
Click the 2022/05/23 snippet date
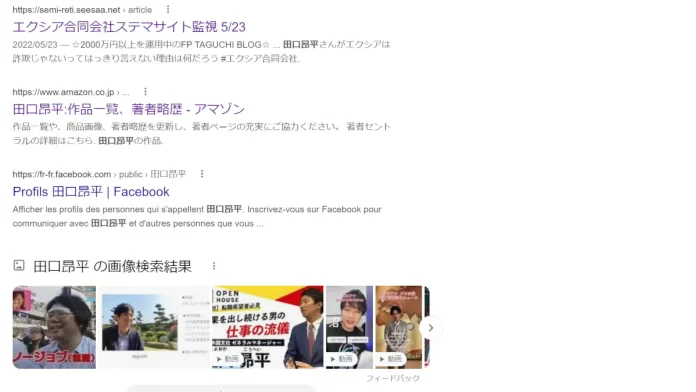[x=35, y=44]
